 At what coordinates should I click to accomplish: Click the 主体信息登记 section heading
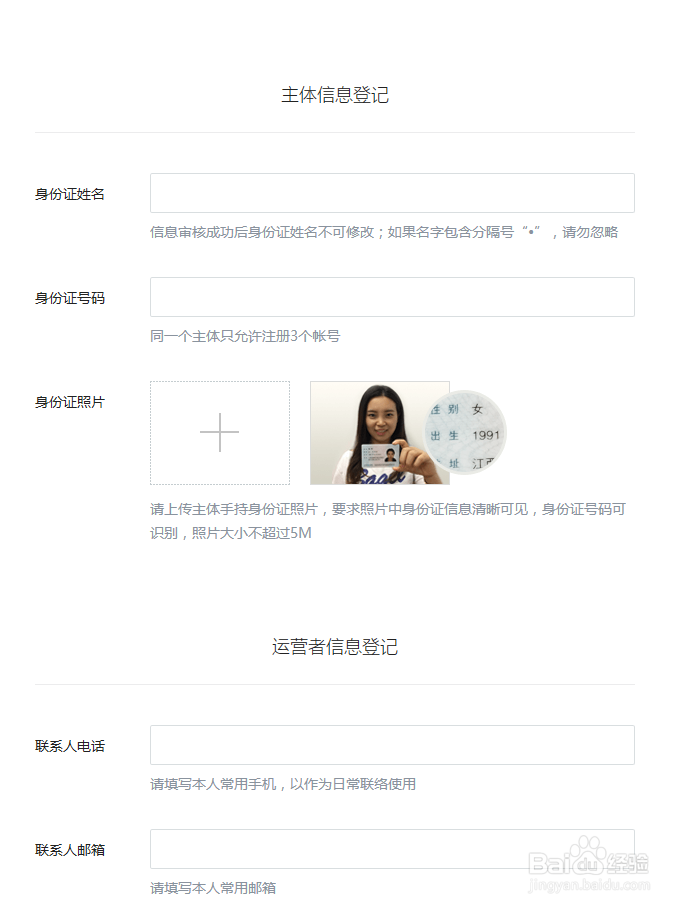pos(335,95)
